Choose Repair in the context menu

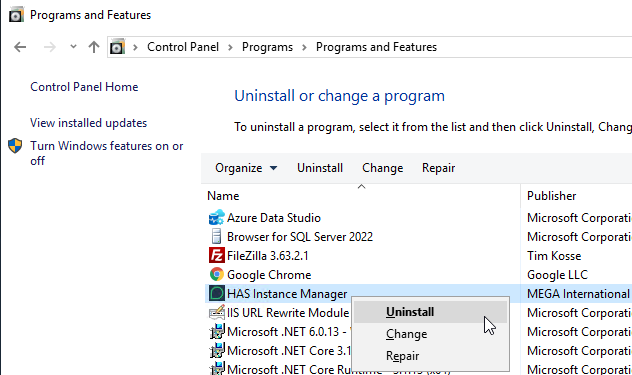point(430,356)
